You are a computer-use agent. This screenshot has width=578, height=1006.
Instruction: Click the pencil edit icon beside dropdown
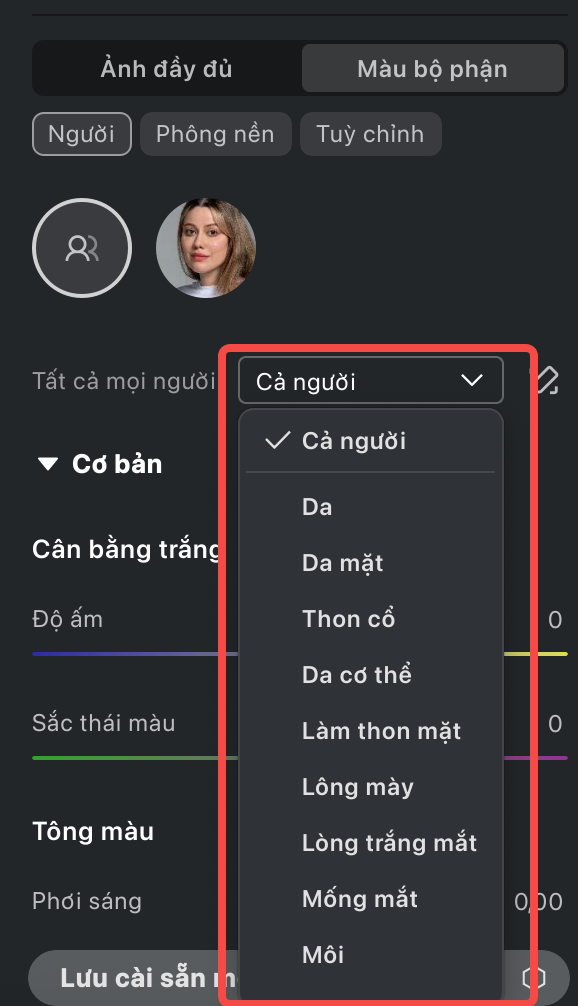coord(549,380)
